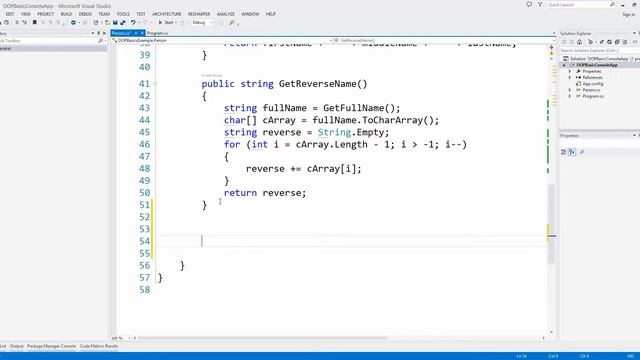
Task: Switch to the Program.cs tab
Action: 158,33
